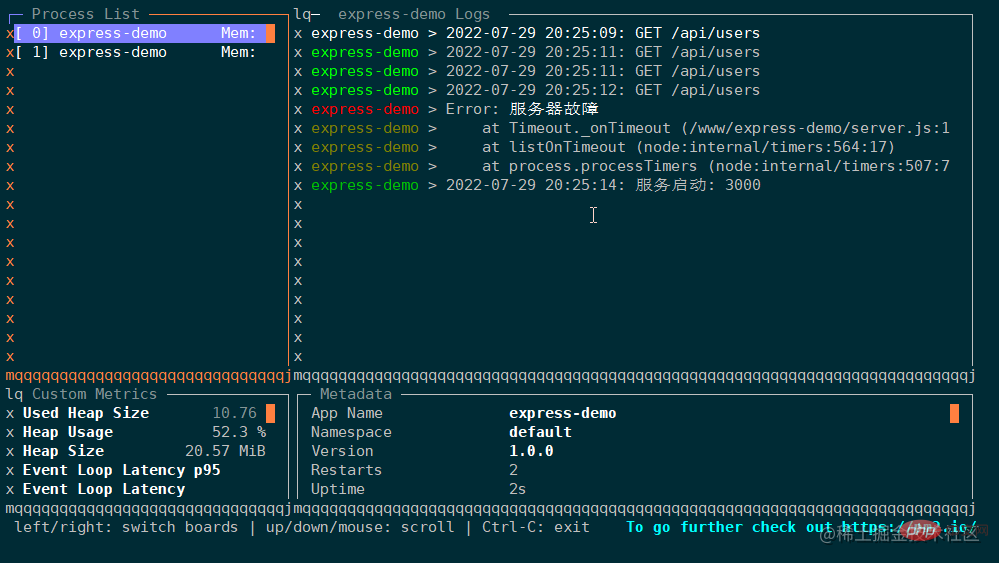The height and width of the screenshot is (563, 999).
Task: Click the Custom Metrics scrollbar marker
Action: [x=270, y=413]
